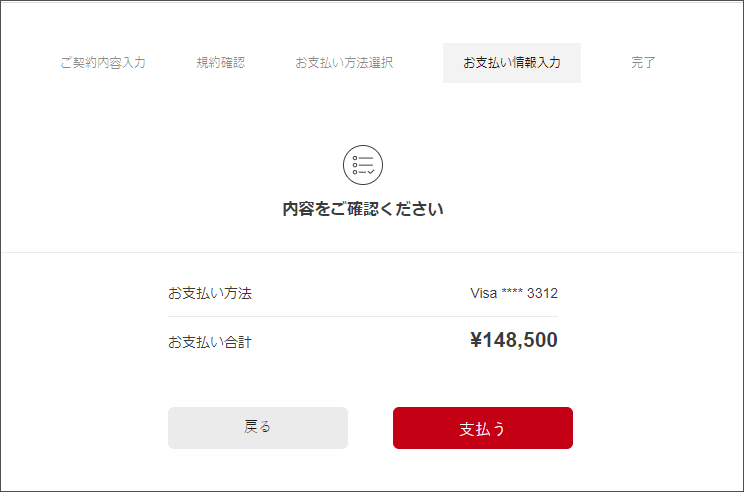The height and width of the screenshot is (492, 744).
Task: Click the checklist icon above the heading
Action: click(x=363, y=165)
